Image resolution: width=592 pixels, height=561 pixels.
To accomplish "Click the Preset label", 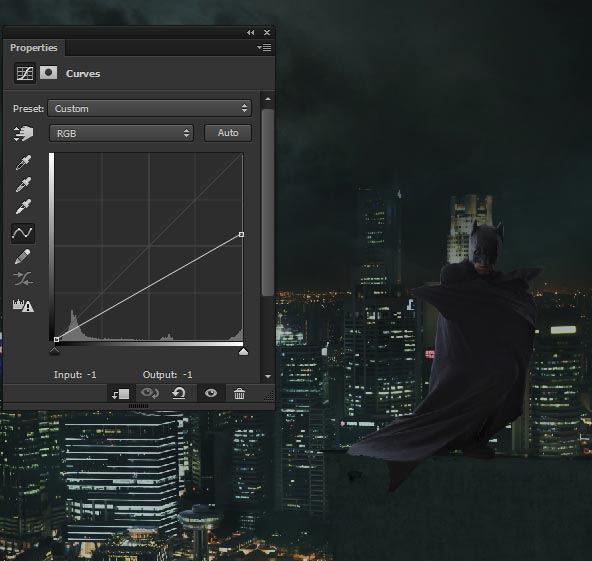I will (28, 109).
